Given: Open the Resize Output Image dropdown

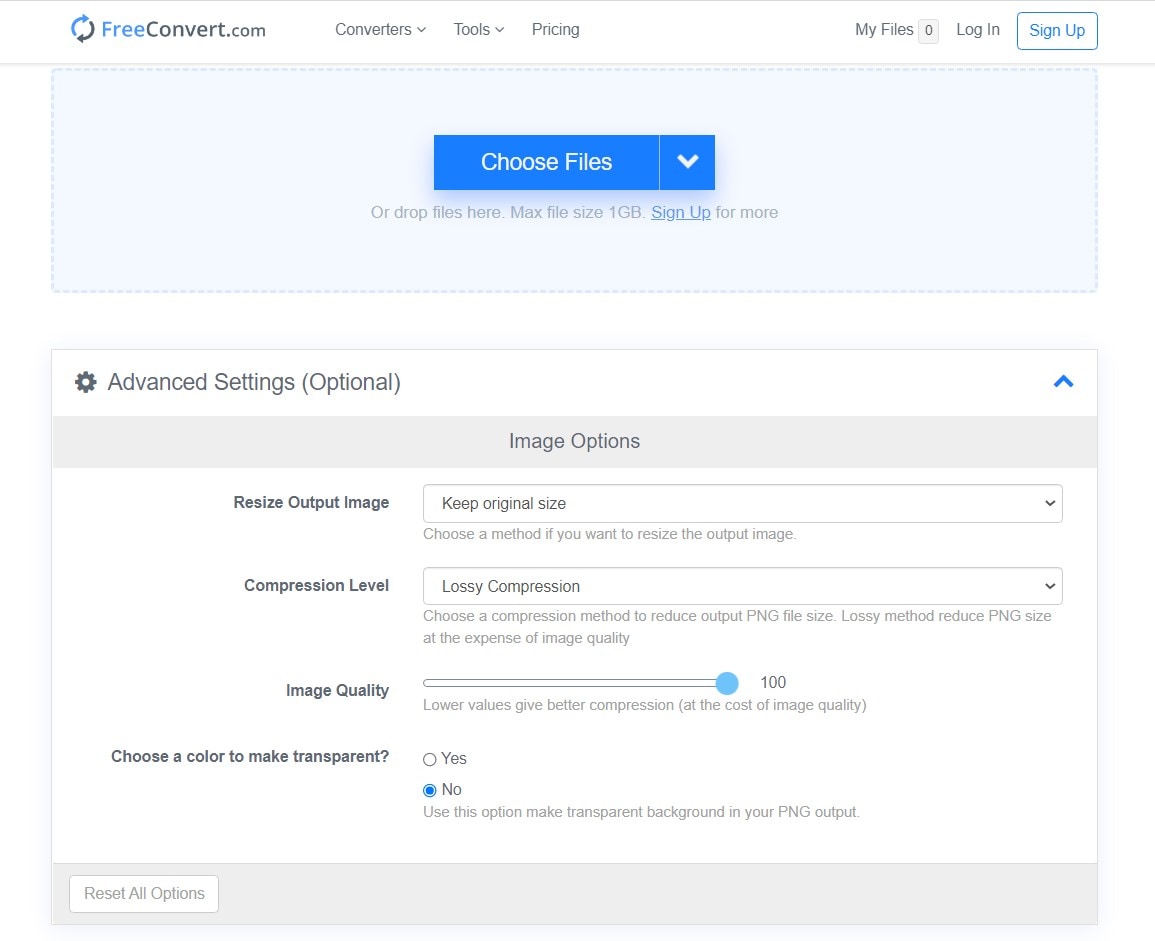Looking at the screenshot, I should (x=742, y=503).
